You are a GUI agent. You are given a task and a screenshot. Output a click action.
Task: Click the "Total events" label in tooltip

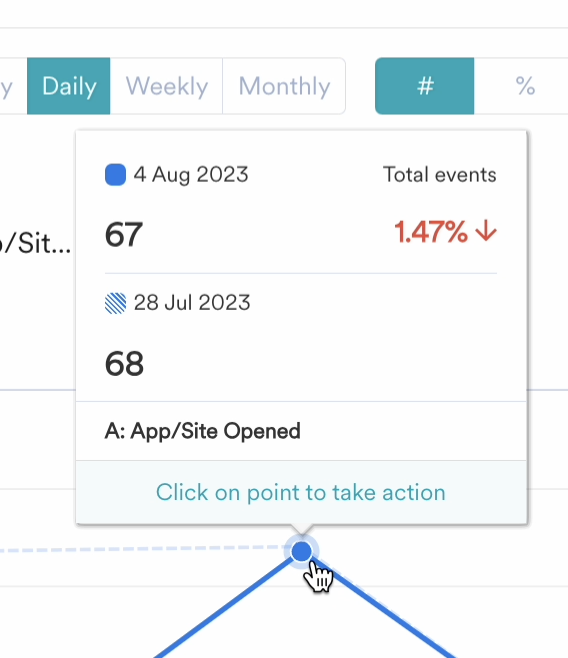pos(440,175)
